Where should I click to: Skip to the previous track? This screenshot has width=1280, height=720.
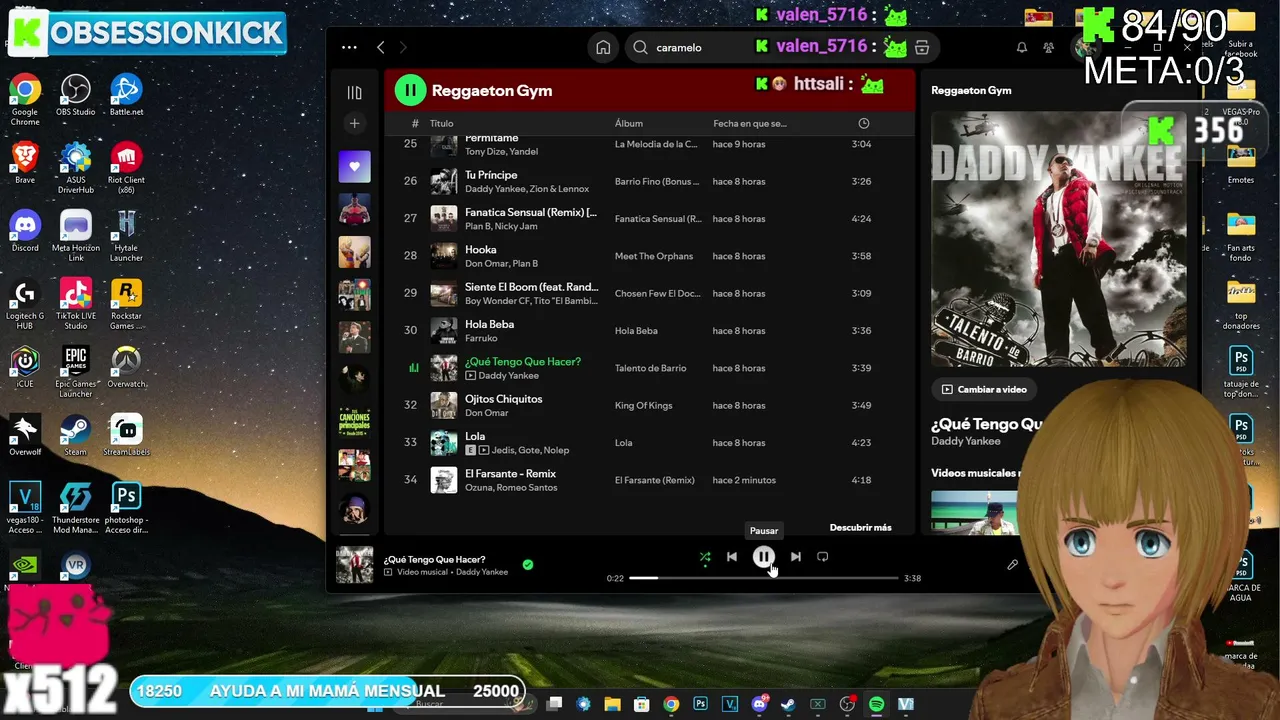(732, 557)
